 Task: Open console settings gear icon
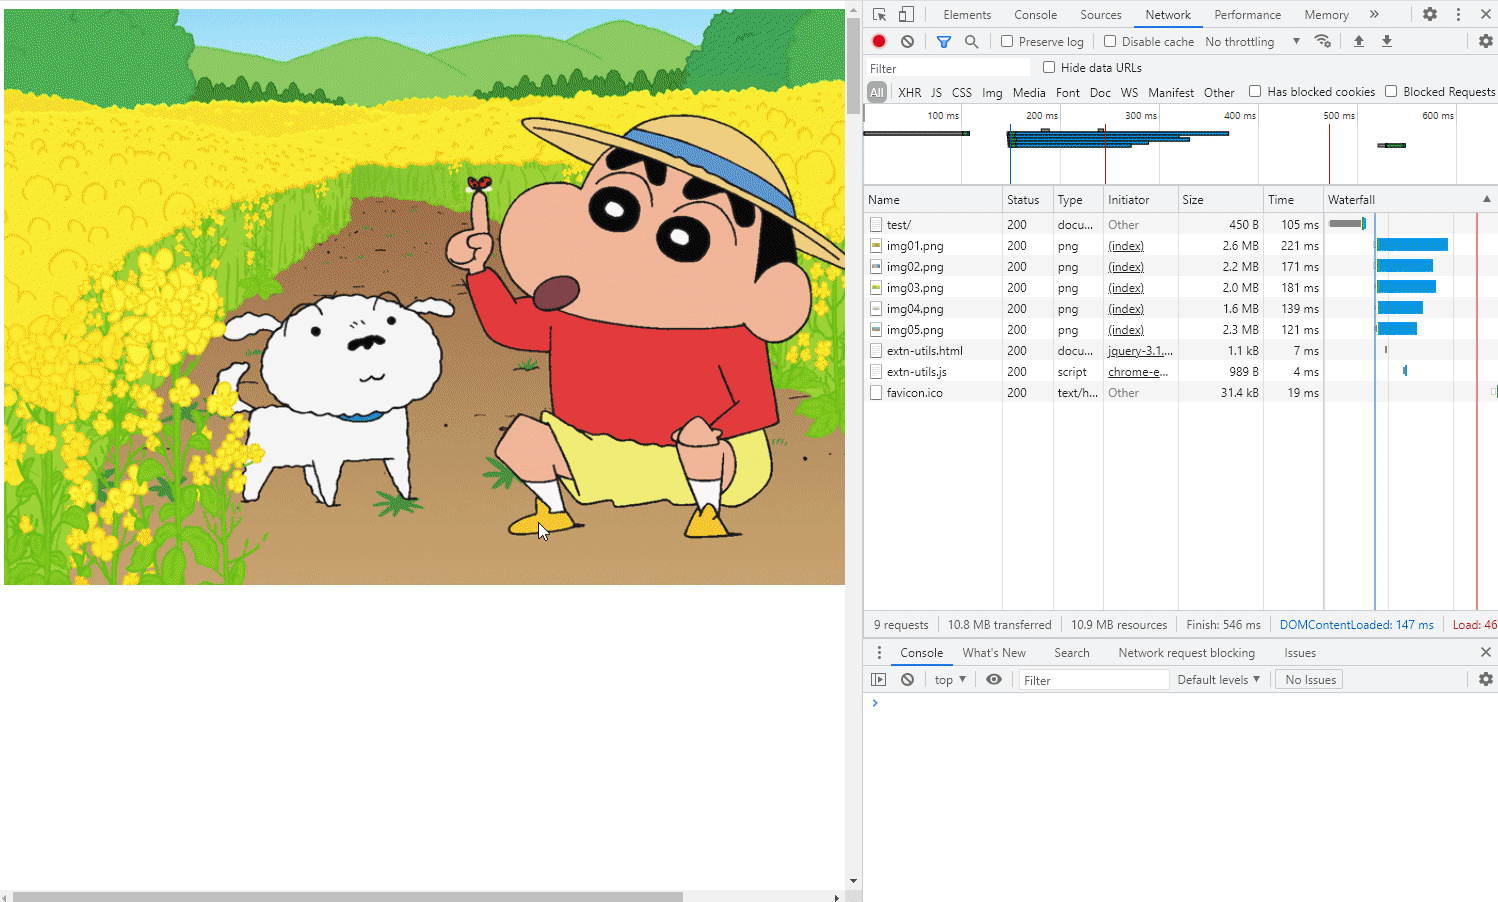(1486, 679)
